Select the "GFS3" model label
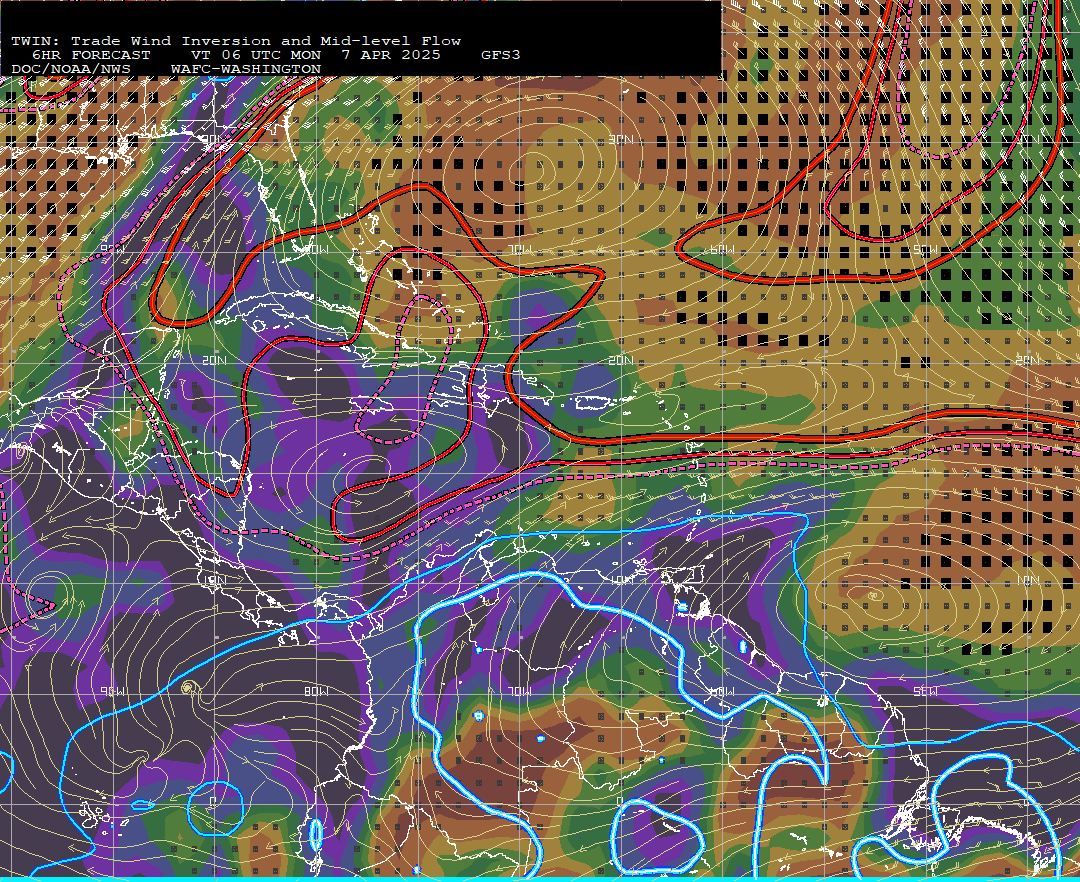Viewport: 1080px width, 882px height. (501, 55)
